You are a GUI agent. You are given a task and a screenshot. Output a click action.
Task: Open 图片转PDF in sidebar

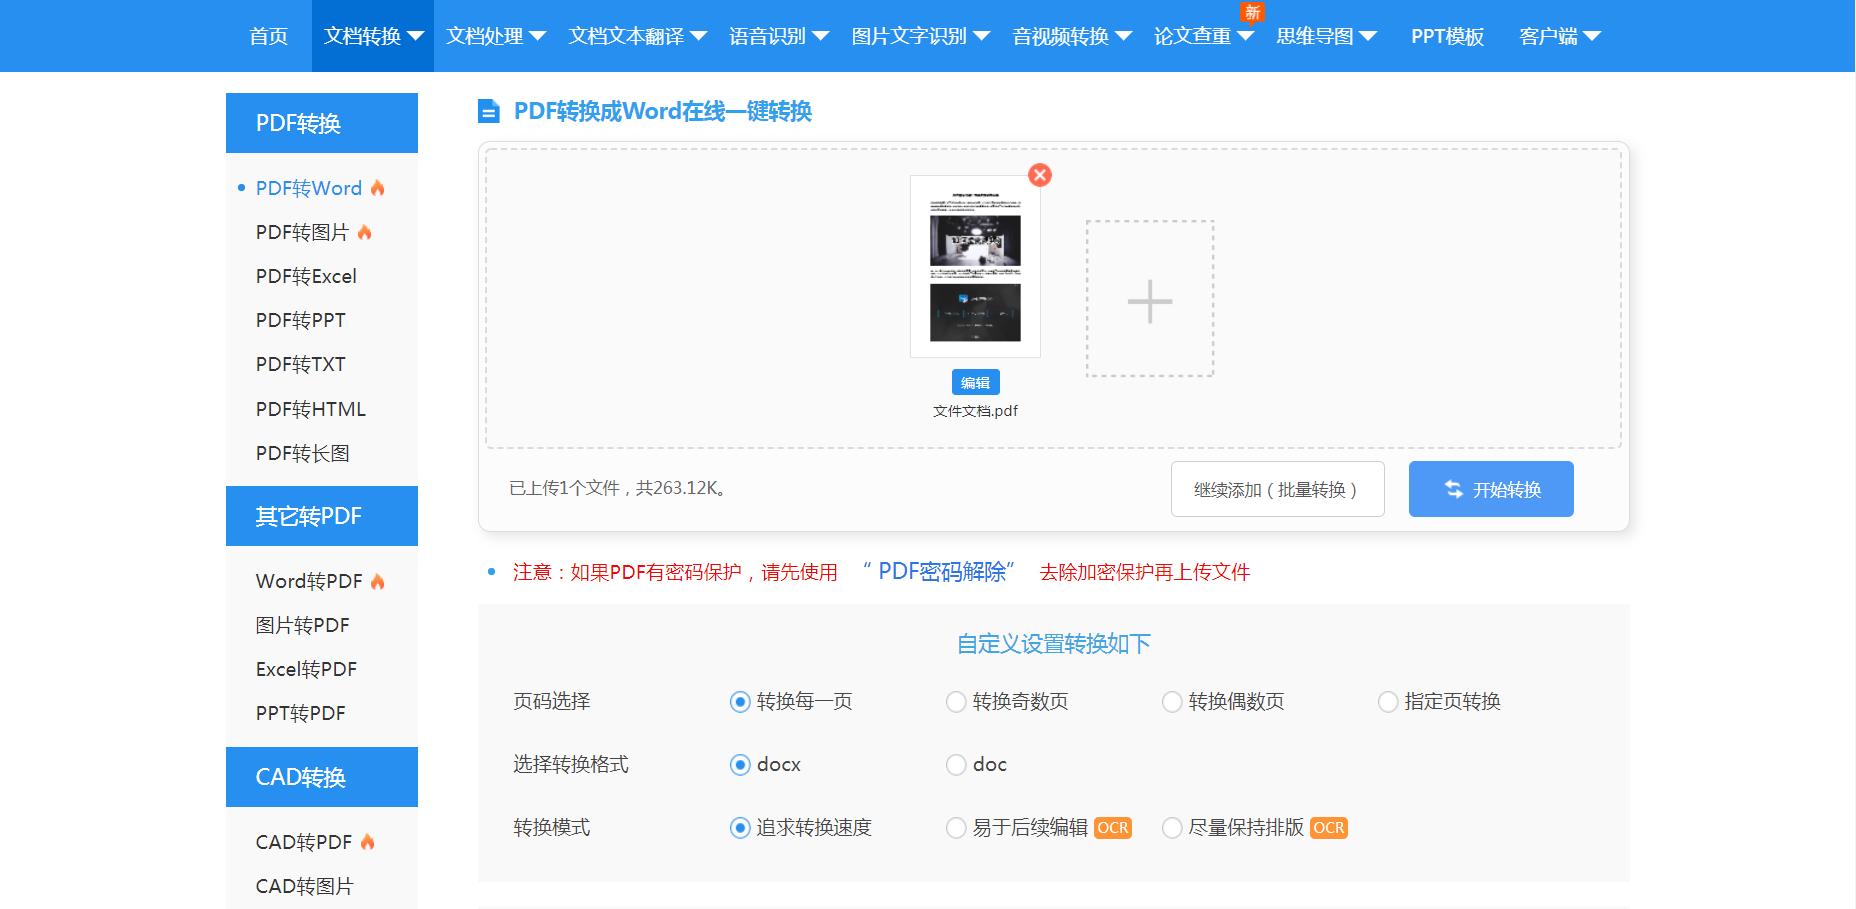click(x=303, y=625)
